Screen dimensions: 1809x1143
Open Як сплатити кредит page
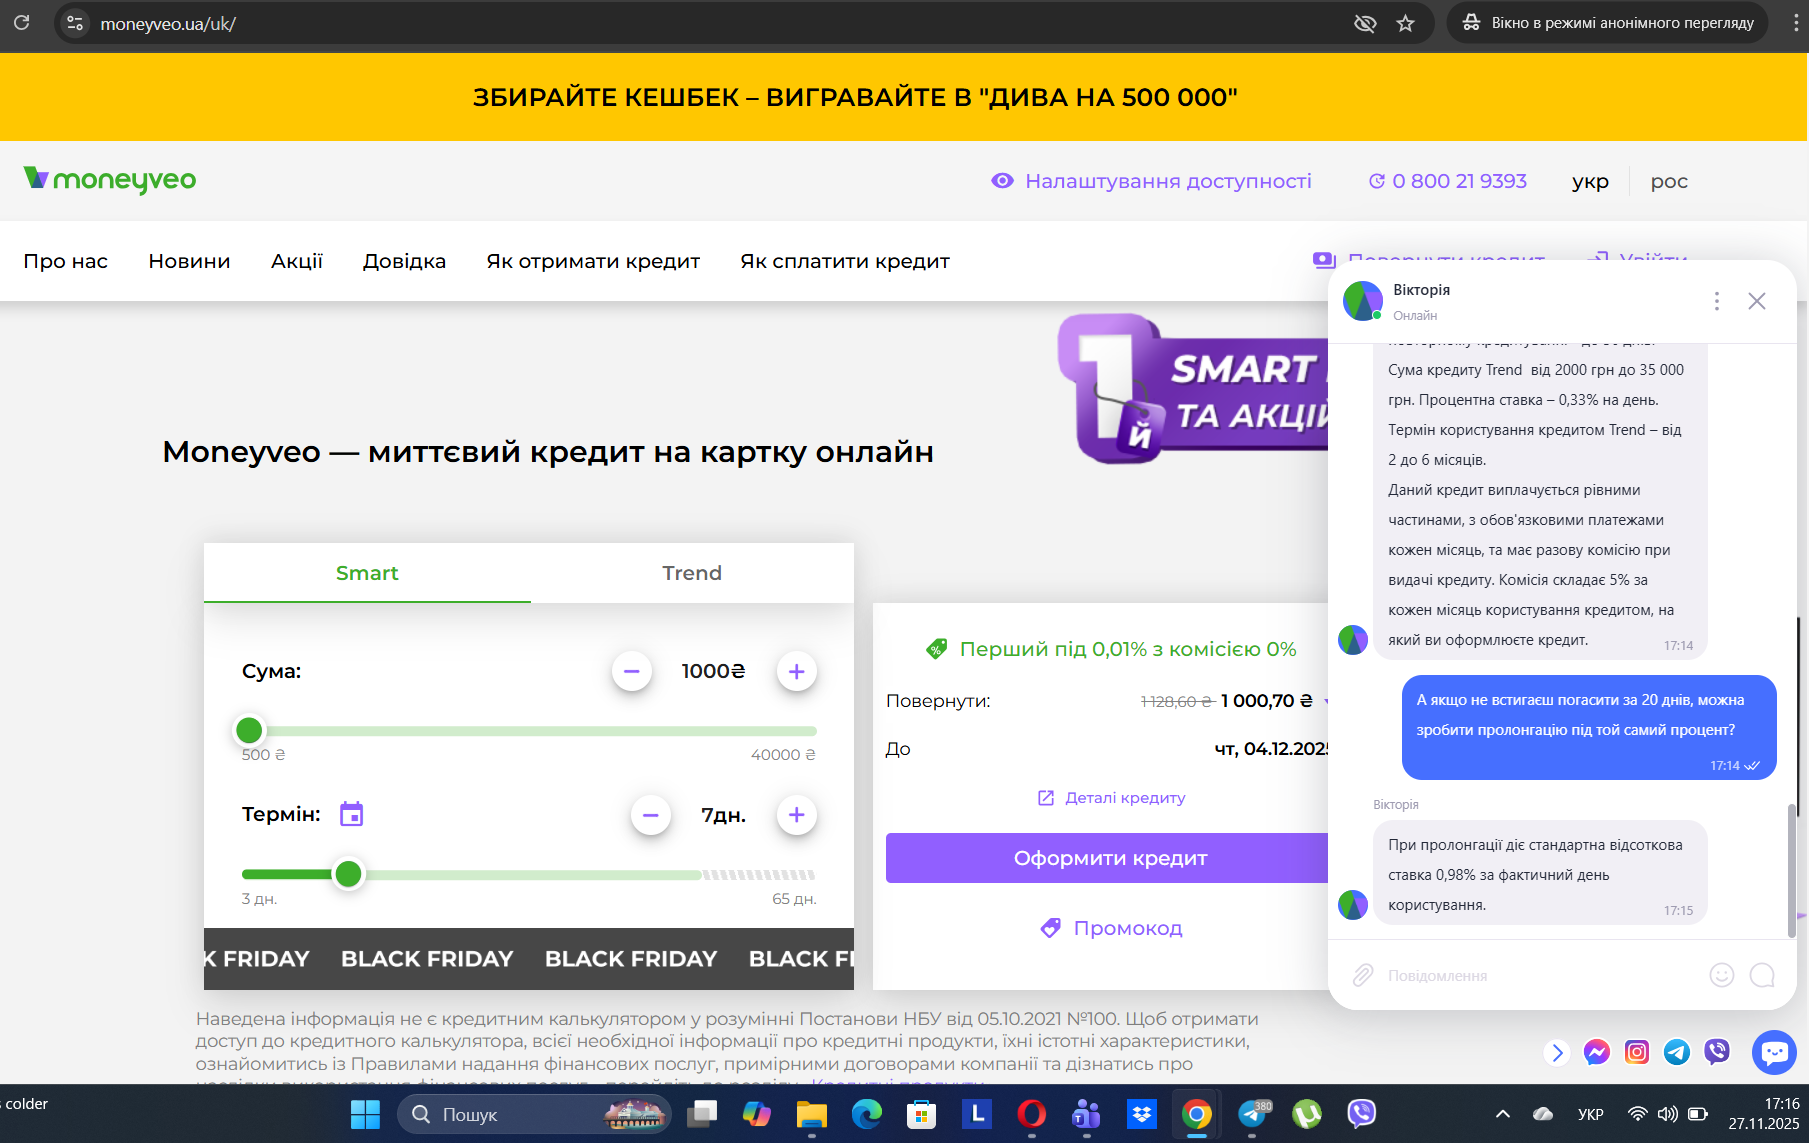point(845,261)
